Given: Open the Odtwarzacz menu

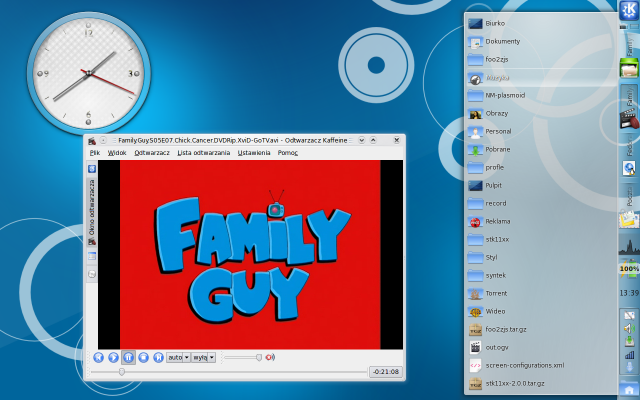Looking at the screenshot, I should [x=152, y=153].
